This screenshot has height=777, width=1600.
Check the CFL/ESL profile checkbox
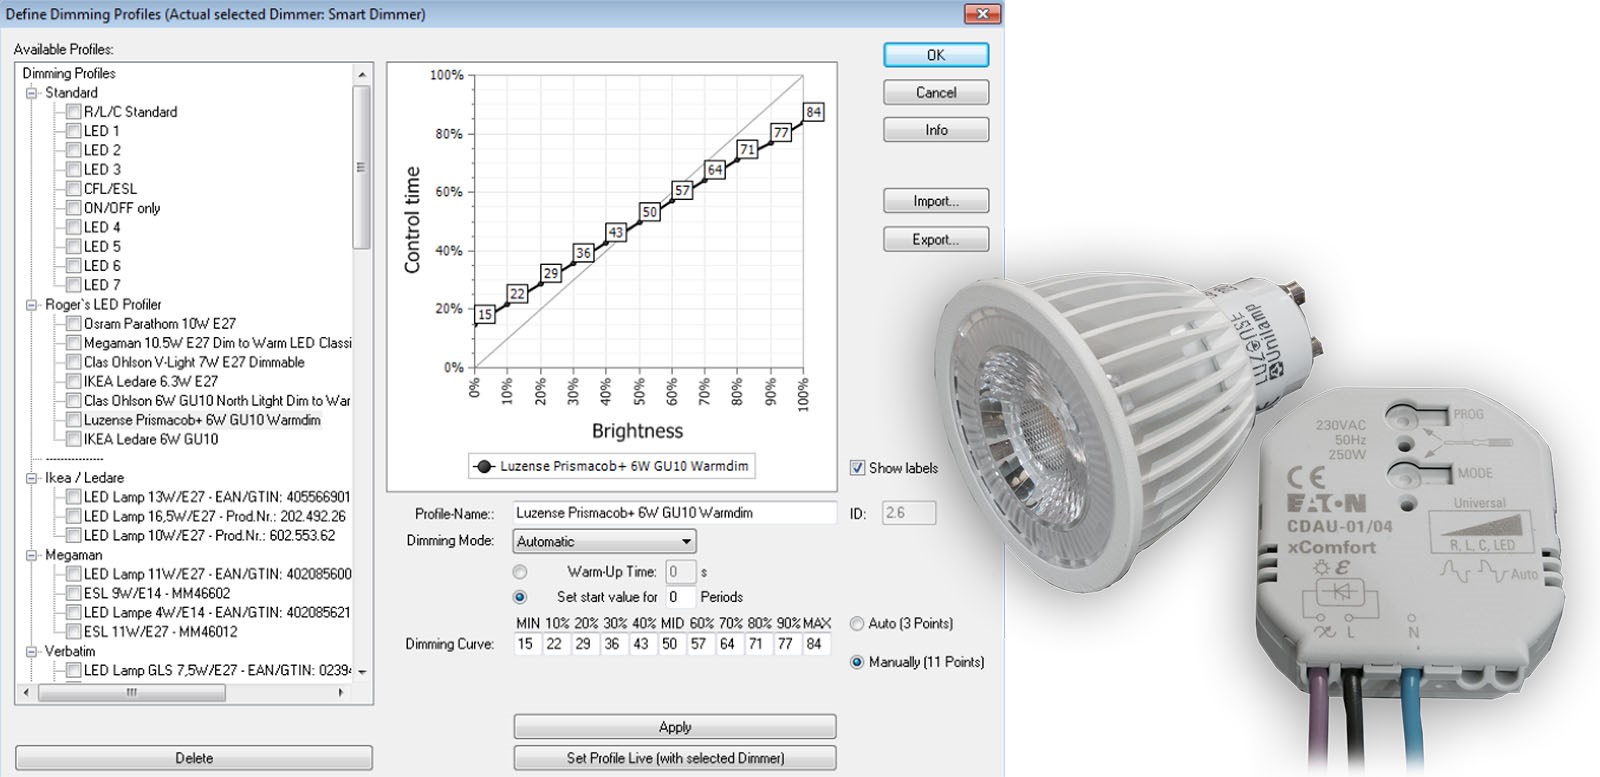click(x=73, y=189)
